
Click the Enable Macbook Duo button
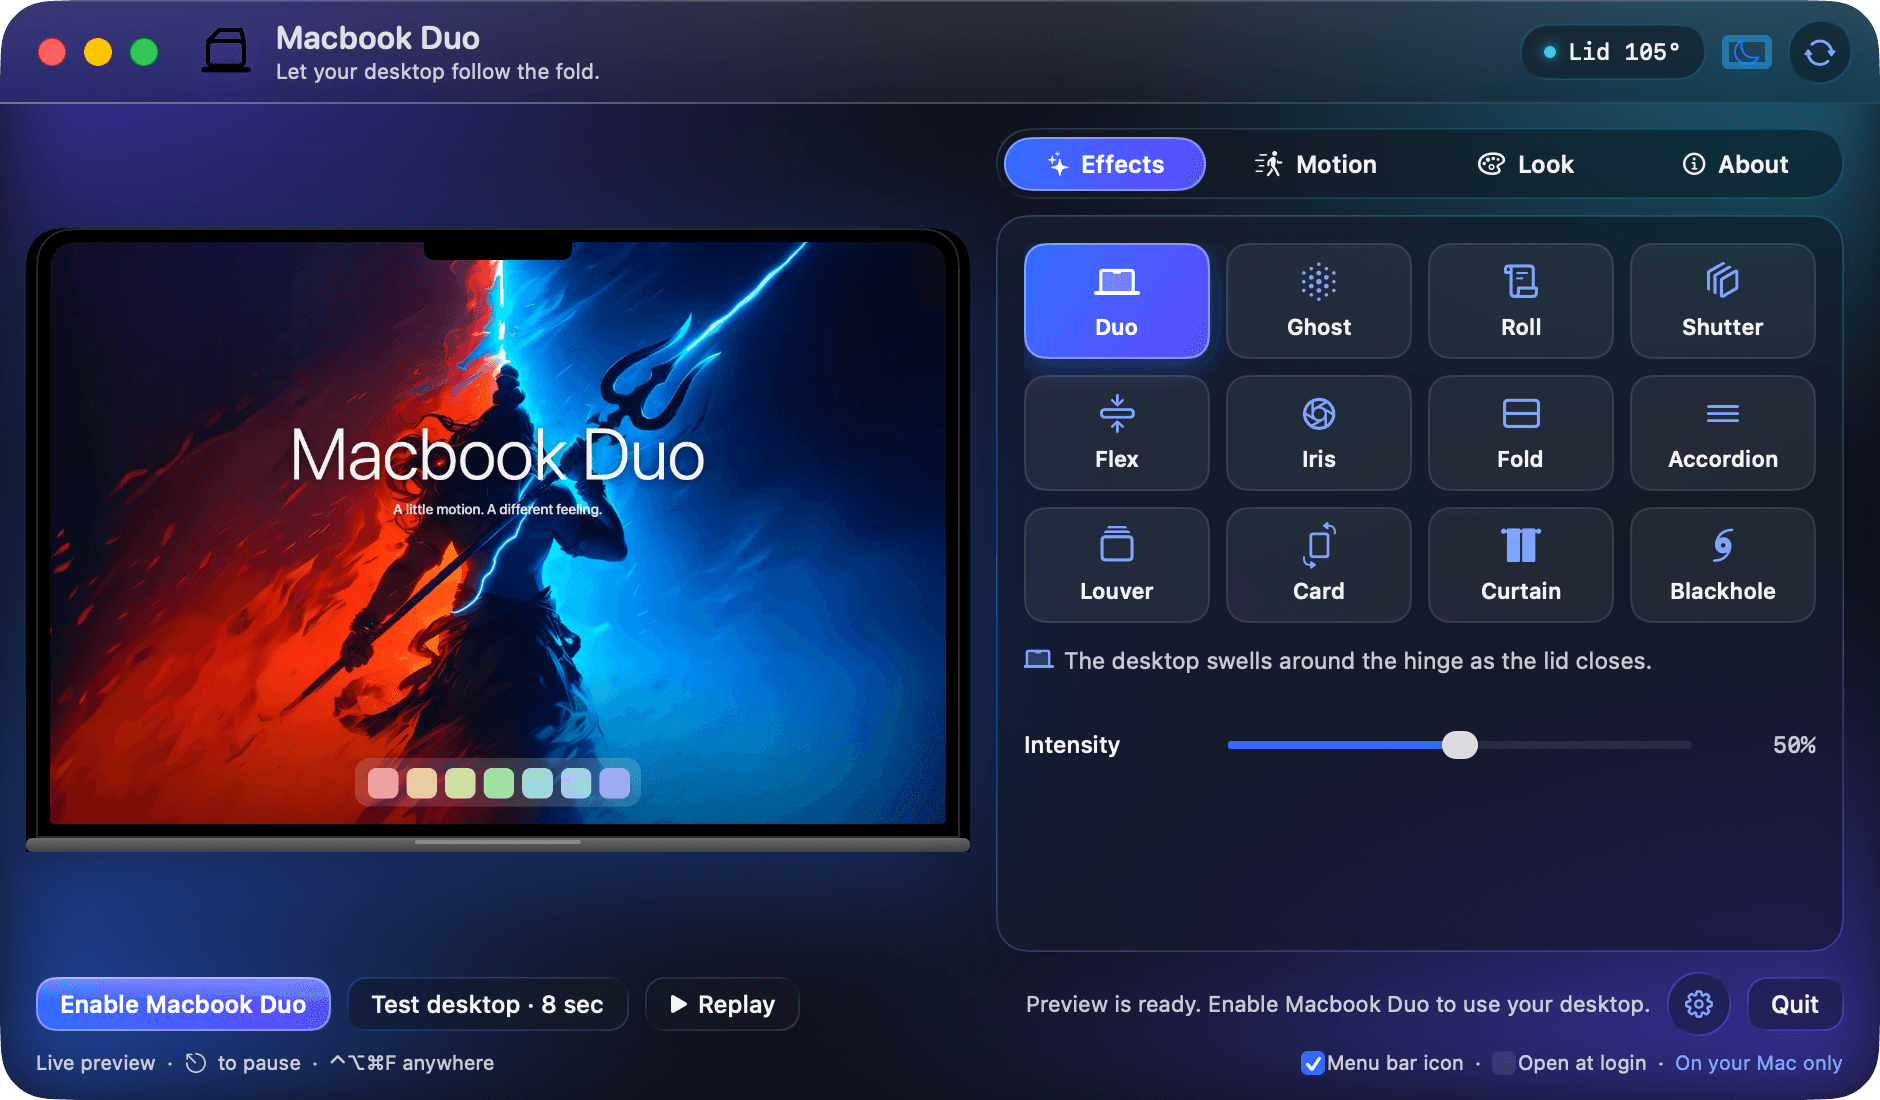click(183, 1004)
